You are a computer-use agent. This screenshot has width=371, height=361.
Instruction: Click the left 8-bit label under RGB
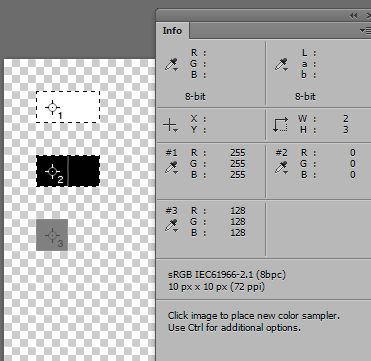[x=195, y=97]
